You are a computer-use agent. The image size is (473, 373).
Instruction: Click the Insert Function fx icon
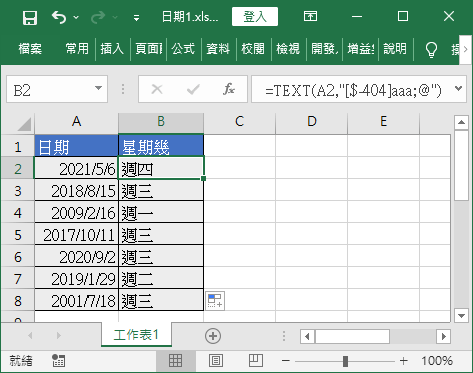coord(229,89)
